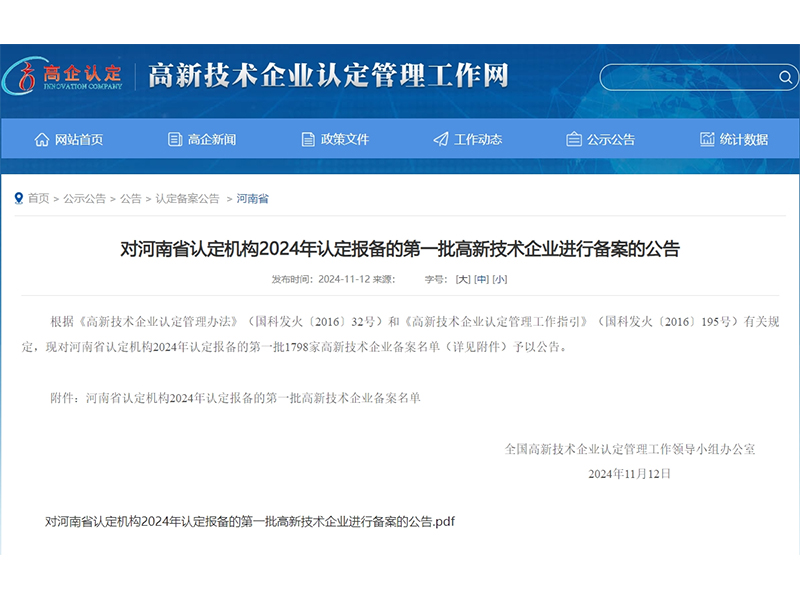Click the 河南省 breadcrumb link
The height and width of the screenshot is (600, 800).
254,198
